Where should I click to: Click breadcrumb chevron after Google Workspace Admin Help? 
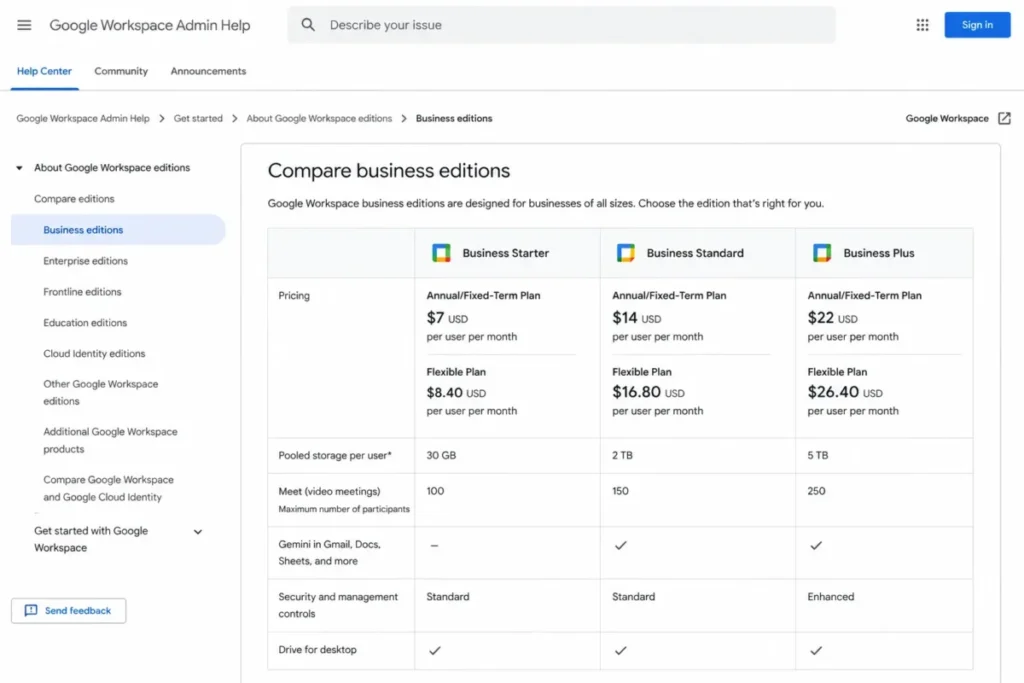pos(161,118)
